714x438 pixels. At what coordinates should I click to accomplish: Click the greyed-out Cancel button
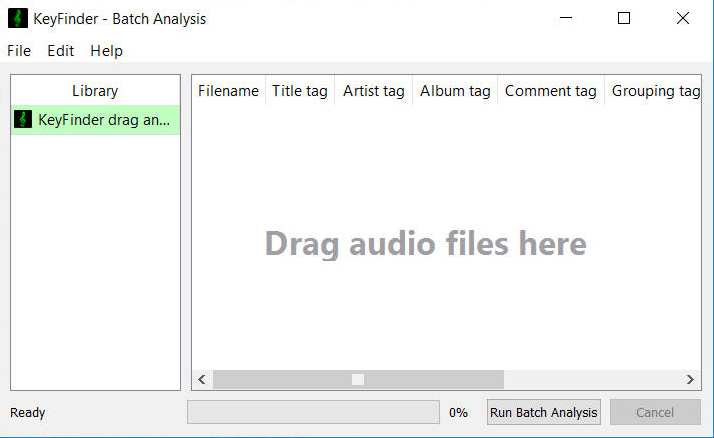(x=655, y=413)
